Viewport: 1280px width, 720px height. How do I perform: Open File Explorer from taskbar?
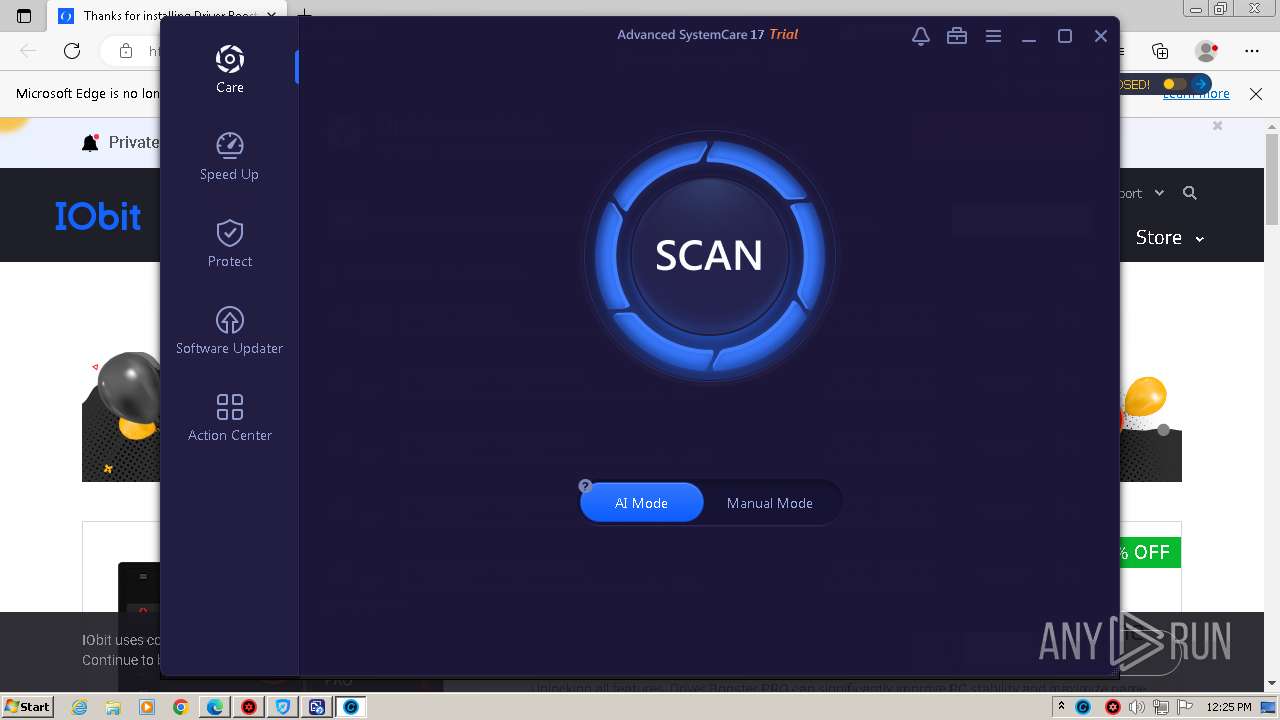[x=113, y=707]
